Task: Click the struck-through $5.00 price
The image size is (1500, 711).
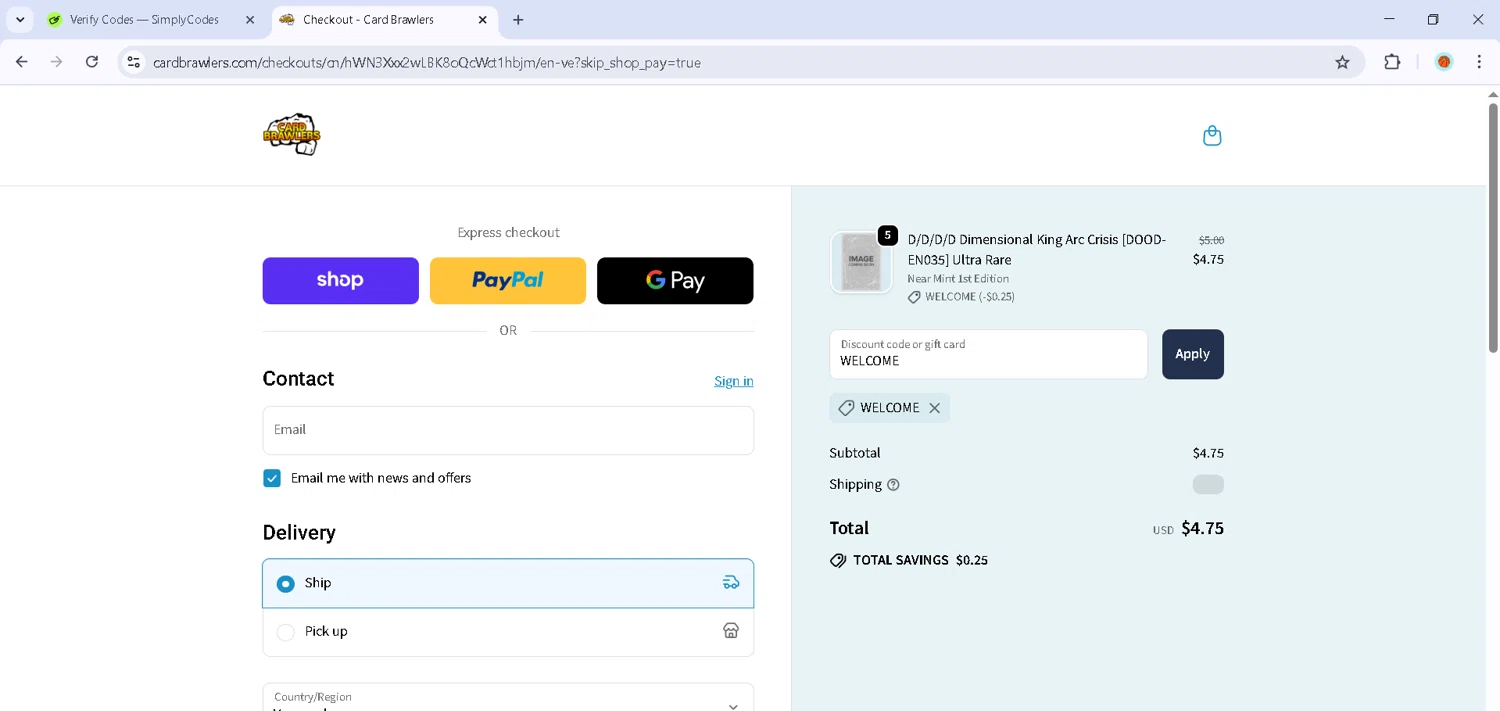Action: [1211, 240]
